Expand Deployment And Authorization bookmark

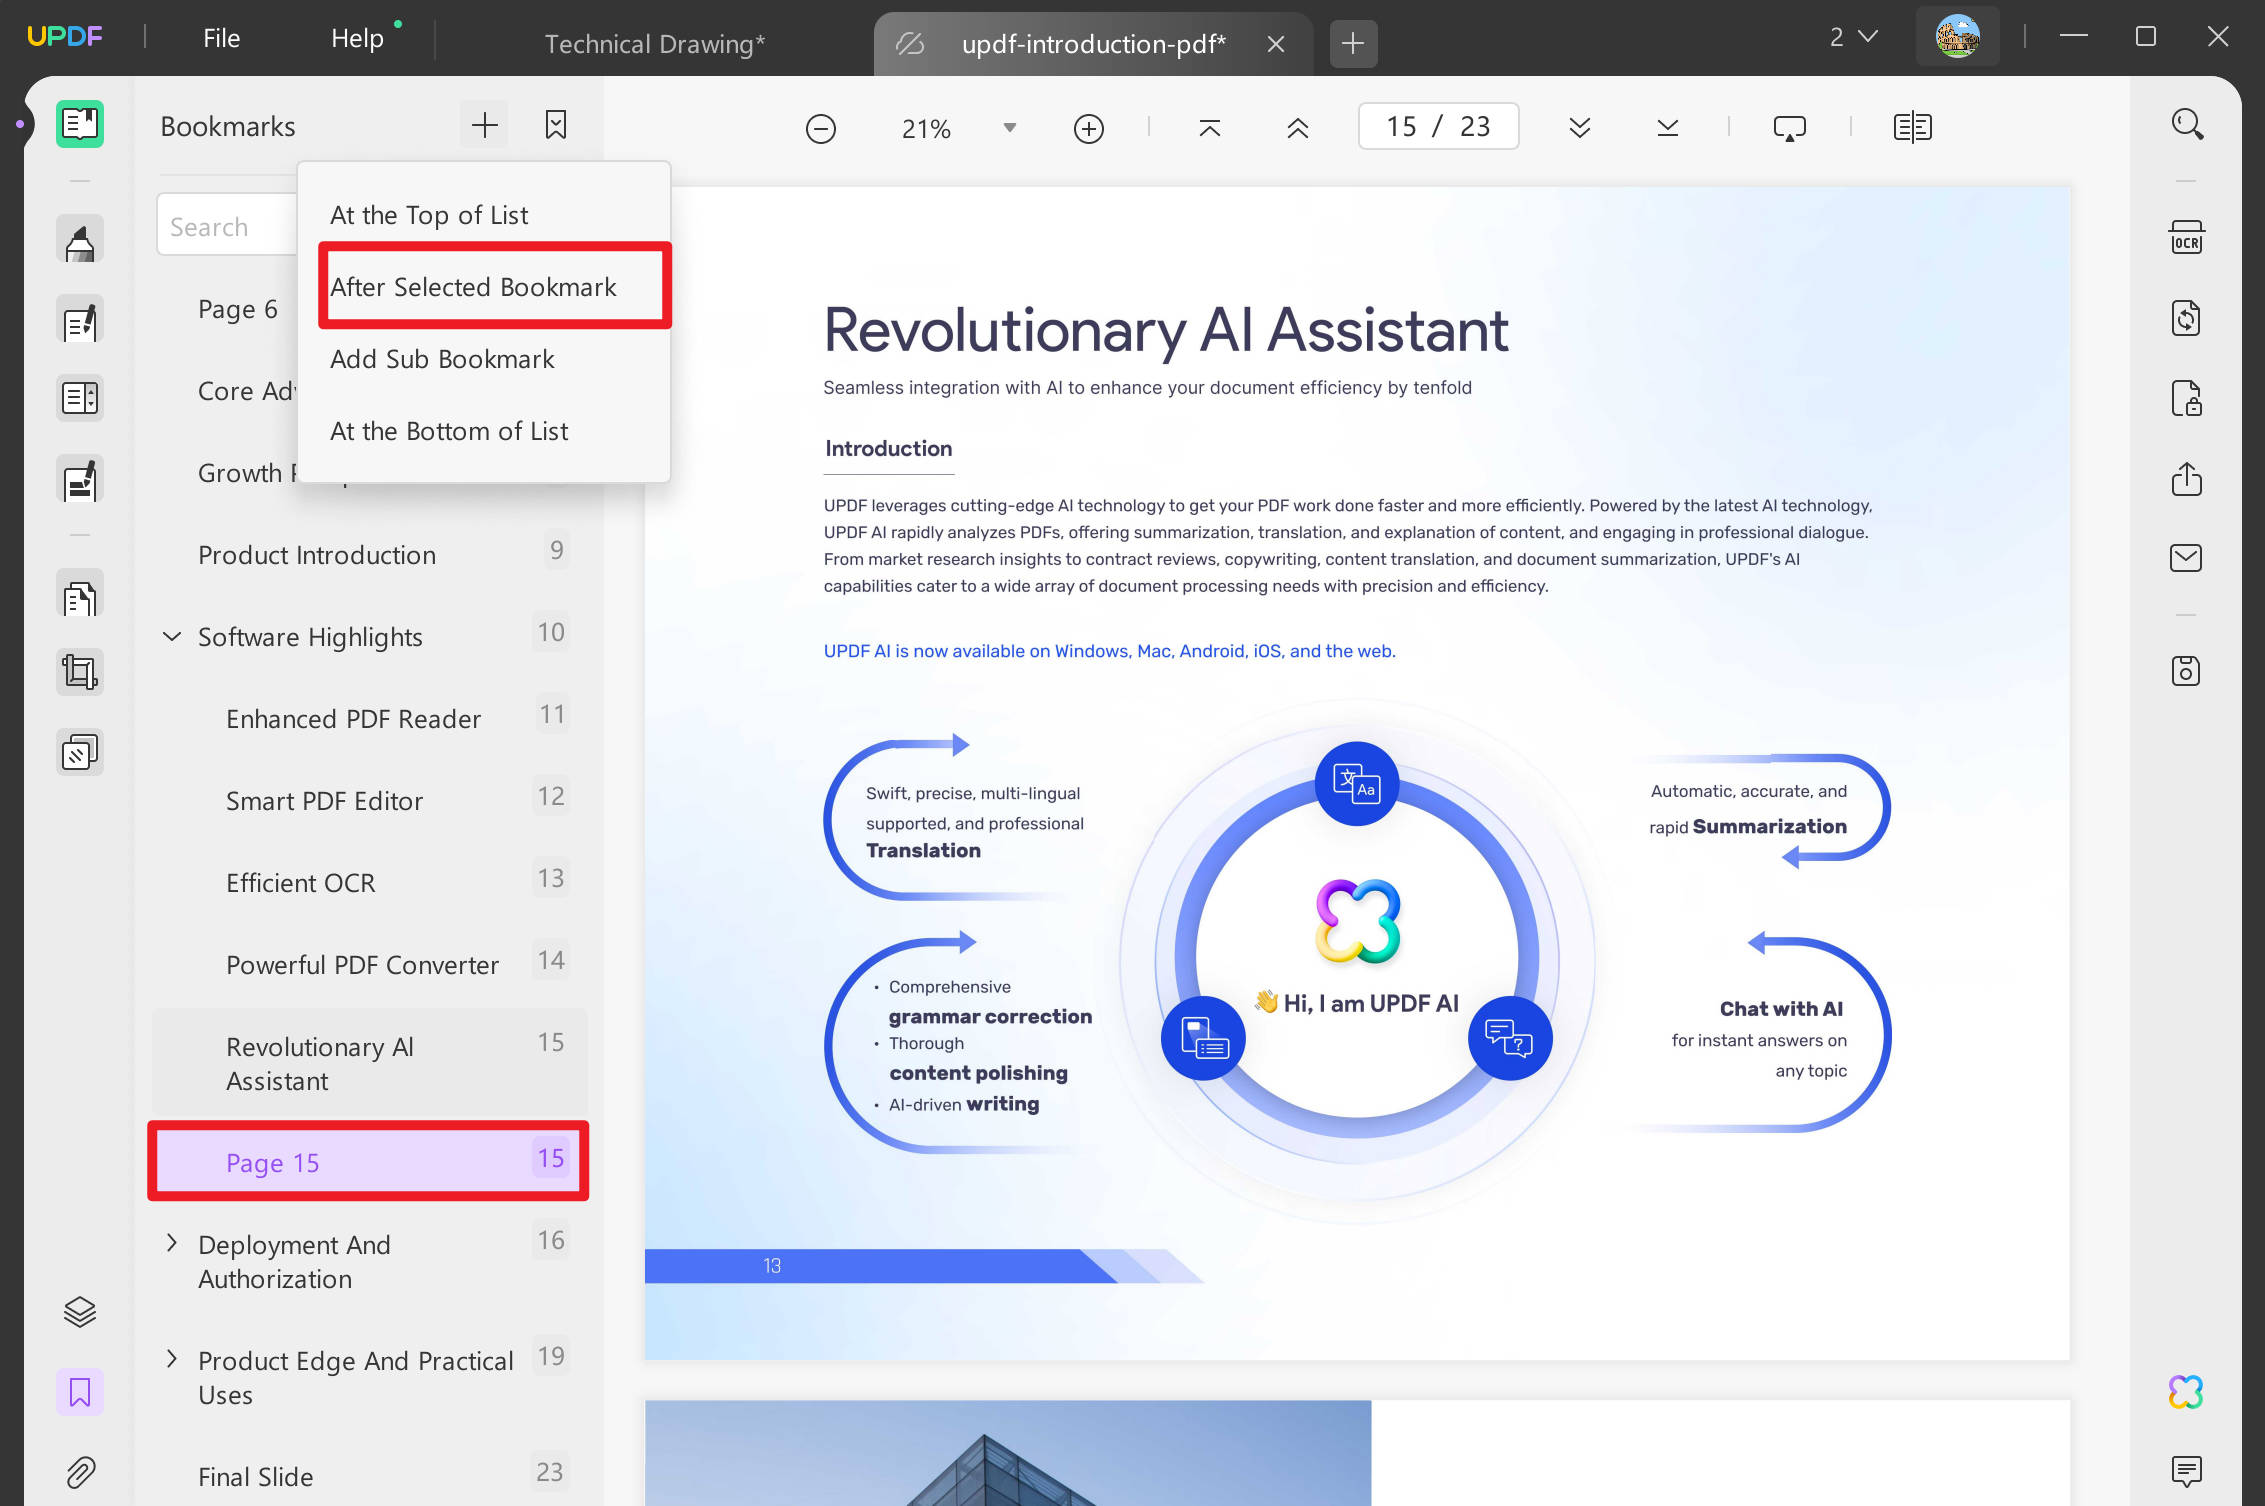point(172,1243)
